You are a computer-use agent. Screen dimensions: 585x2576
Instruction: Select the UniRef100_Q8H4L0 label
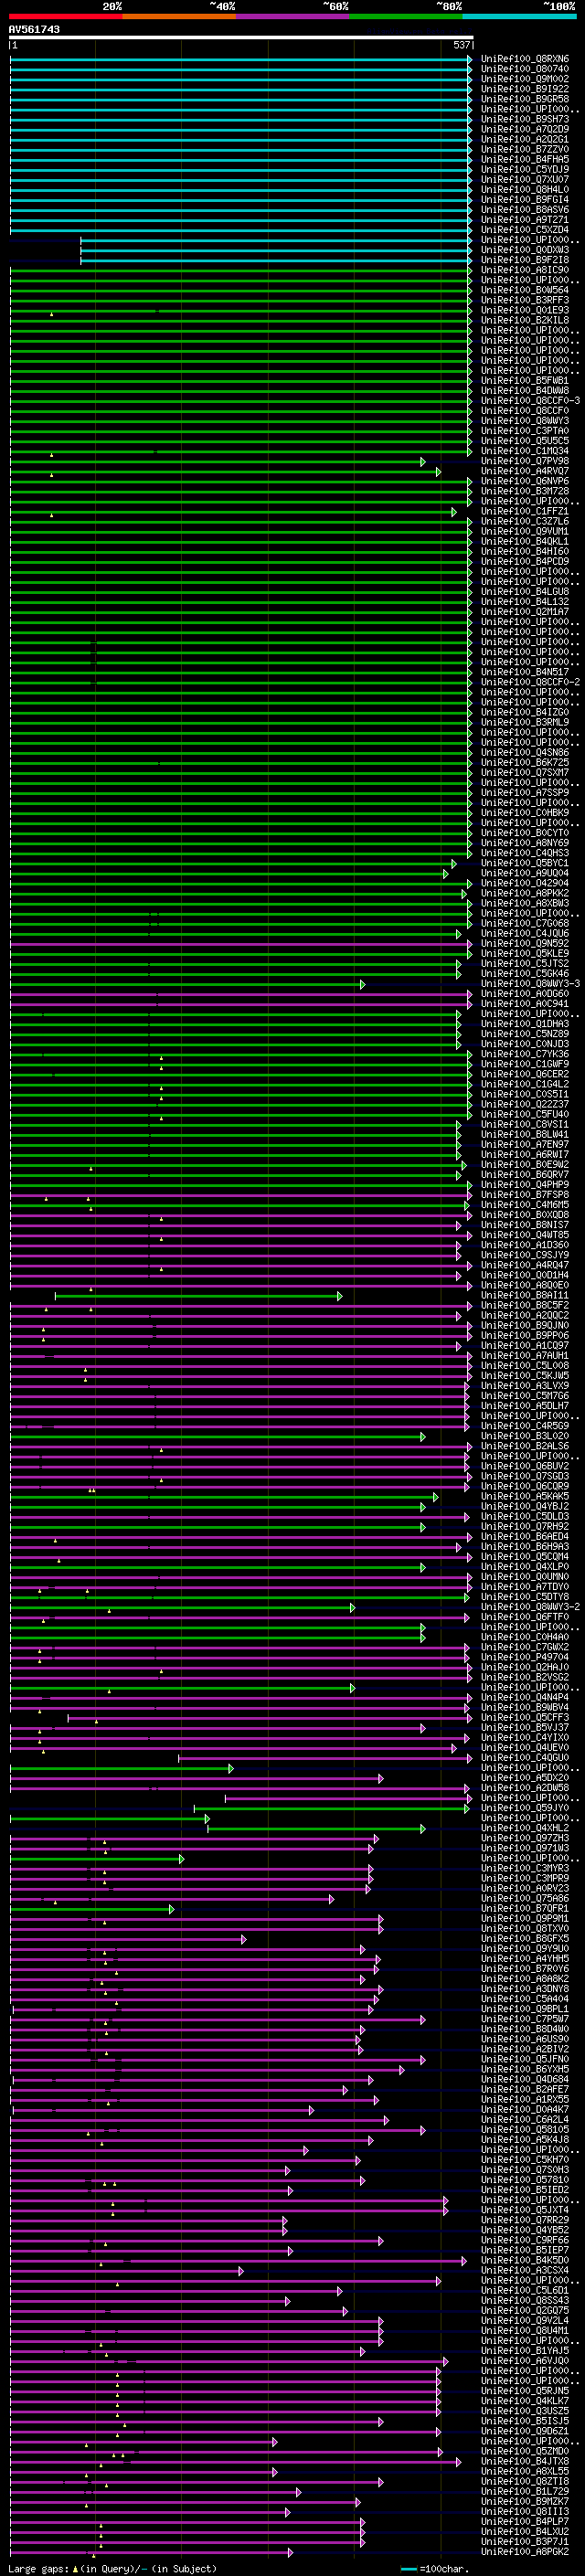[525, 189]
